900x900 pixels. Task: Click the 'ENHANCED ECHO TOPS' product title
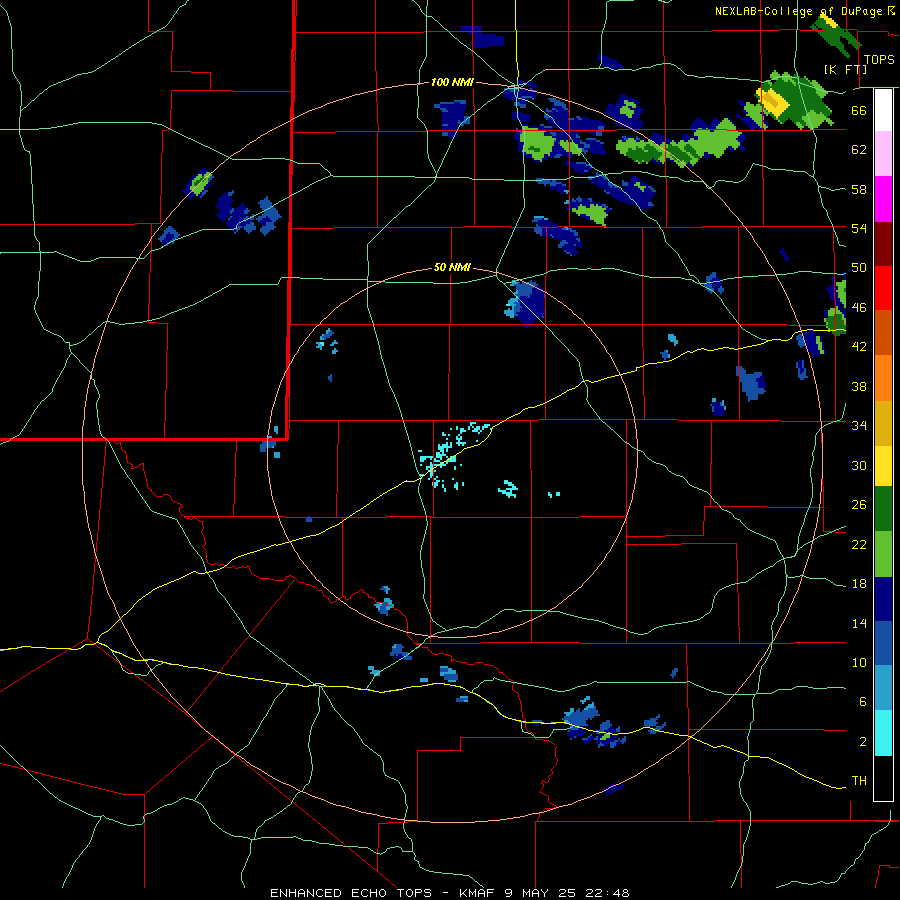[x=351, y=893]
